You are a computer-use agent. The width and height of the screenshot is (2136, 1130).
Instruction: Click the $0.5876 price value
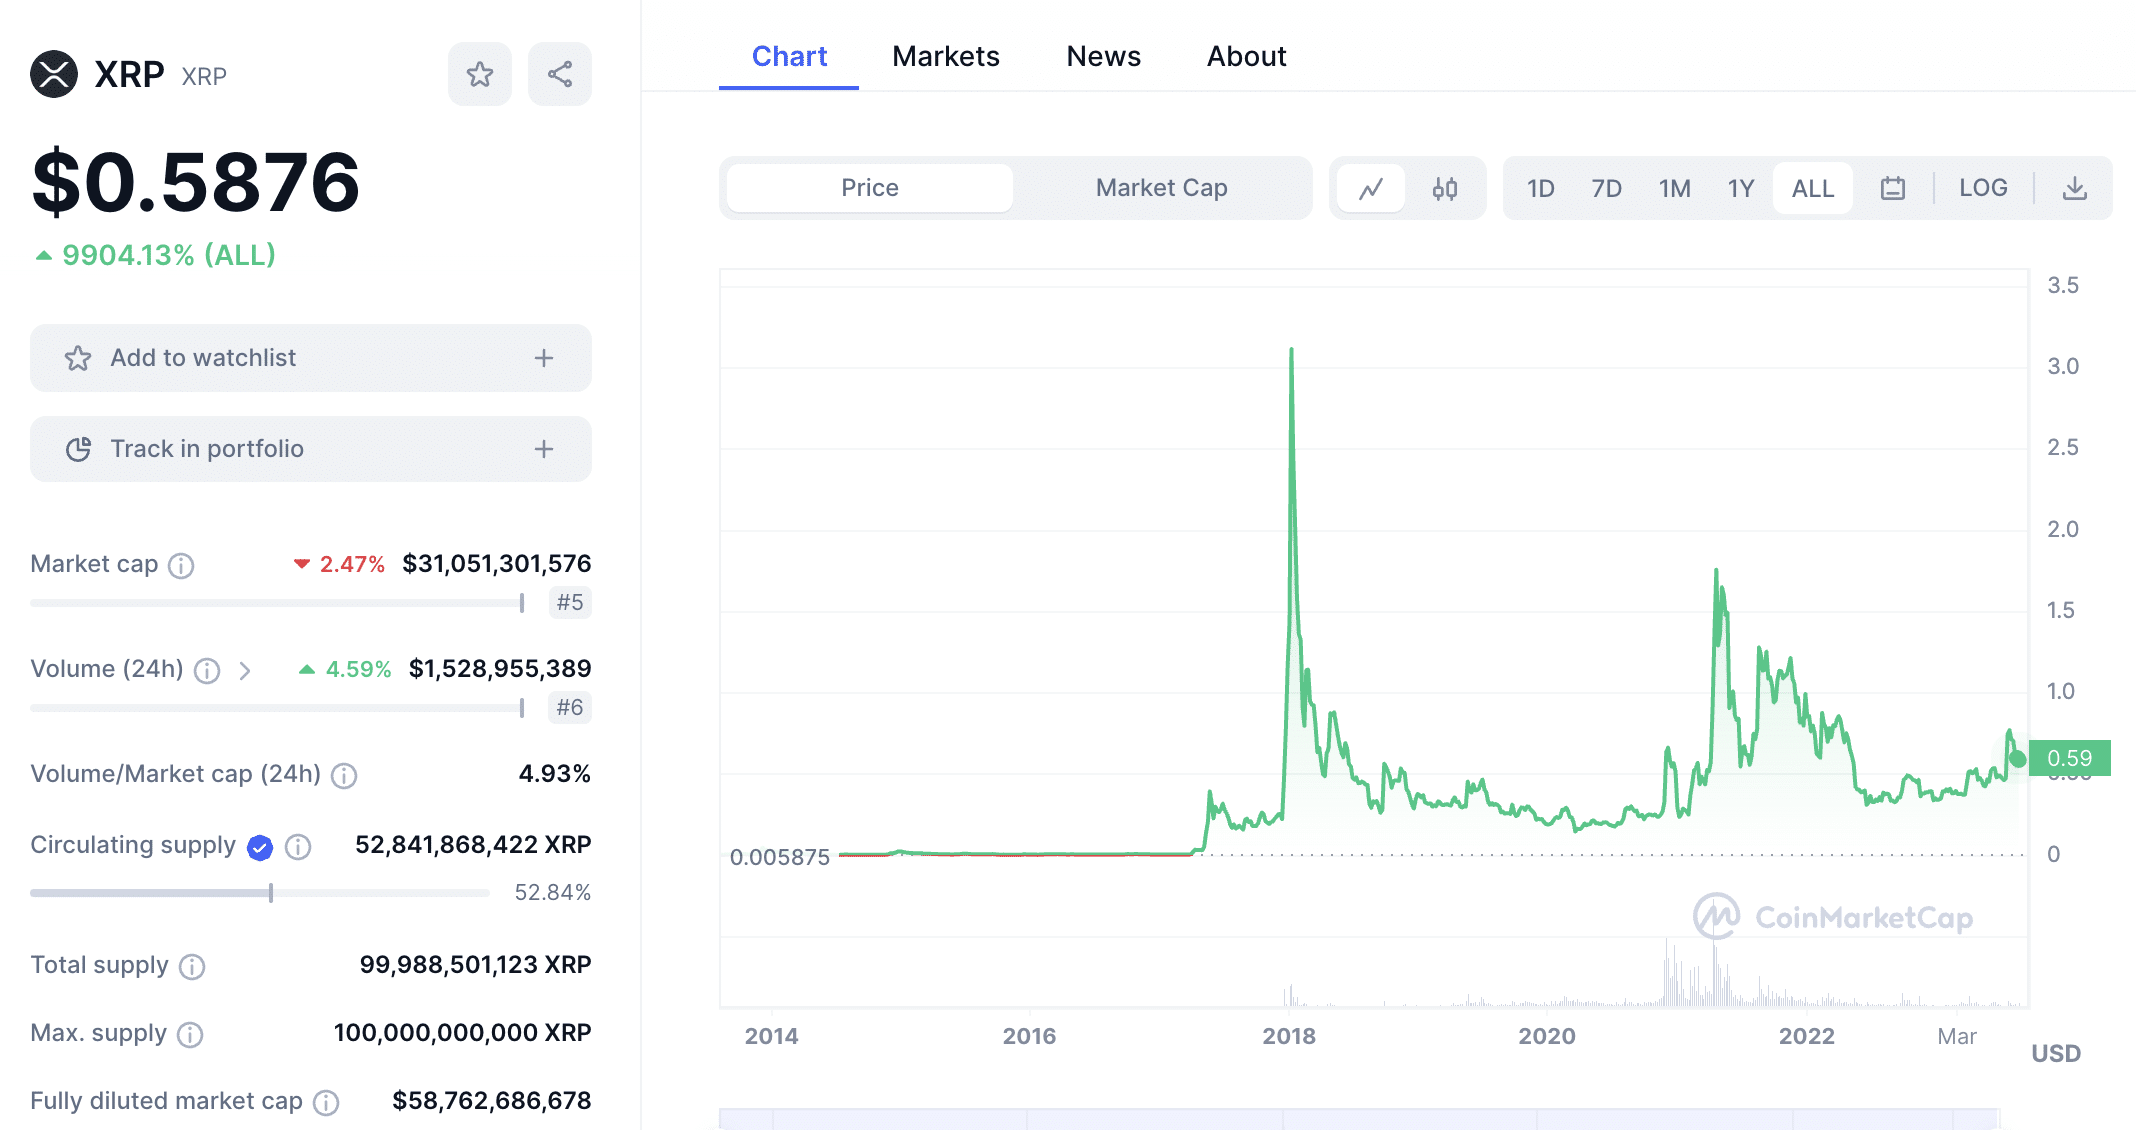[196, 182]
